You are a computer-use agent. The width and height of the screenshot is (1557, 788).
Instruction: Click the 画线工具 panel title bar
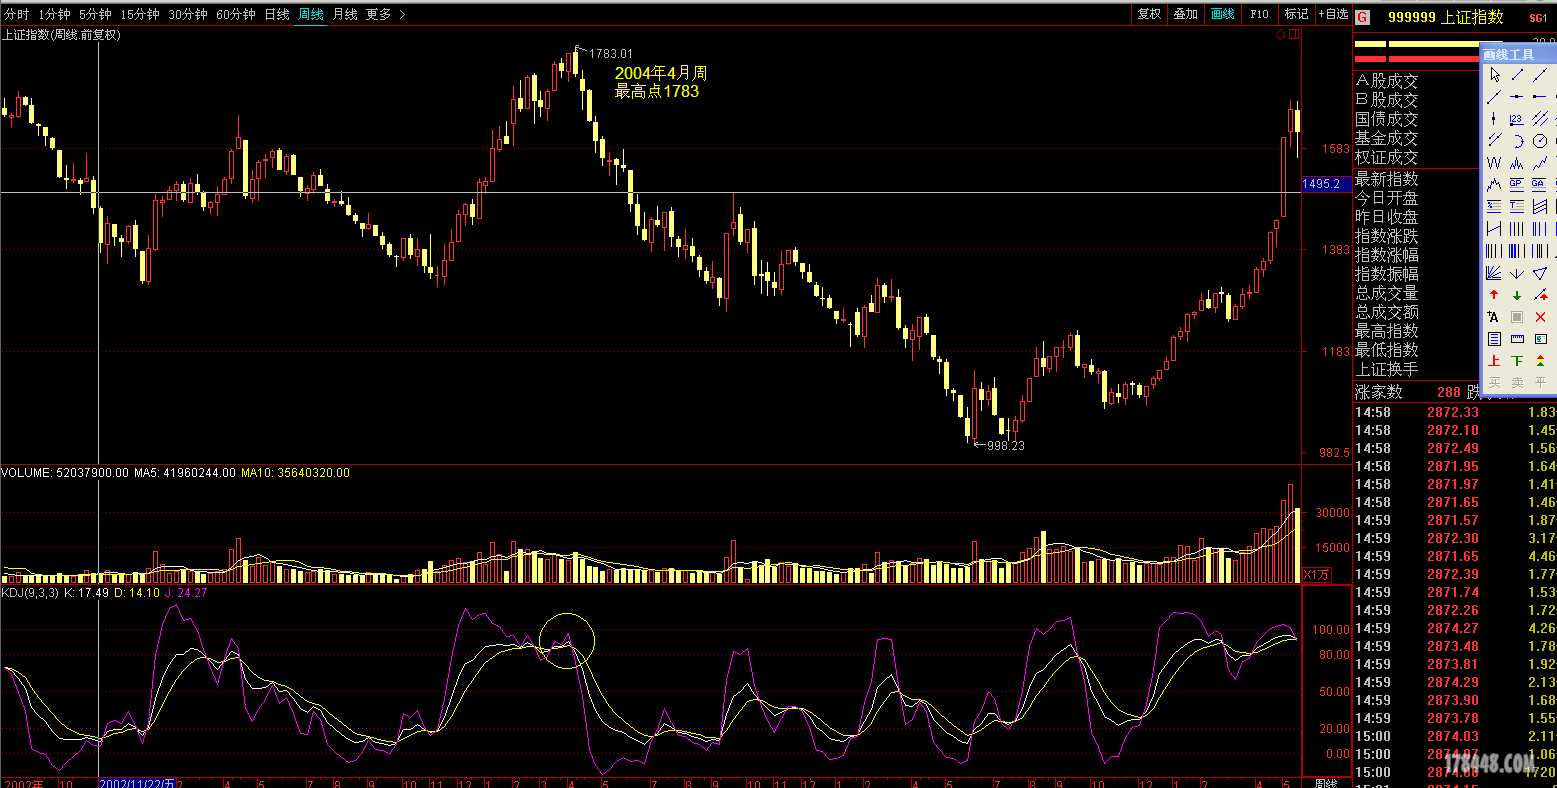coord(1518,54)
